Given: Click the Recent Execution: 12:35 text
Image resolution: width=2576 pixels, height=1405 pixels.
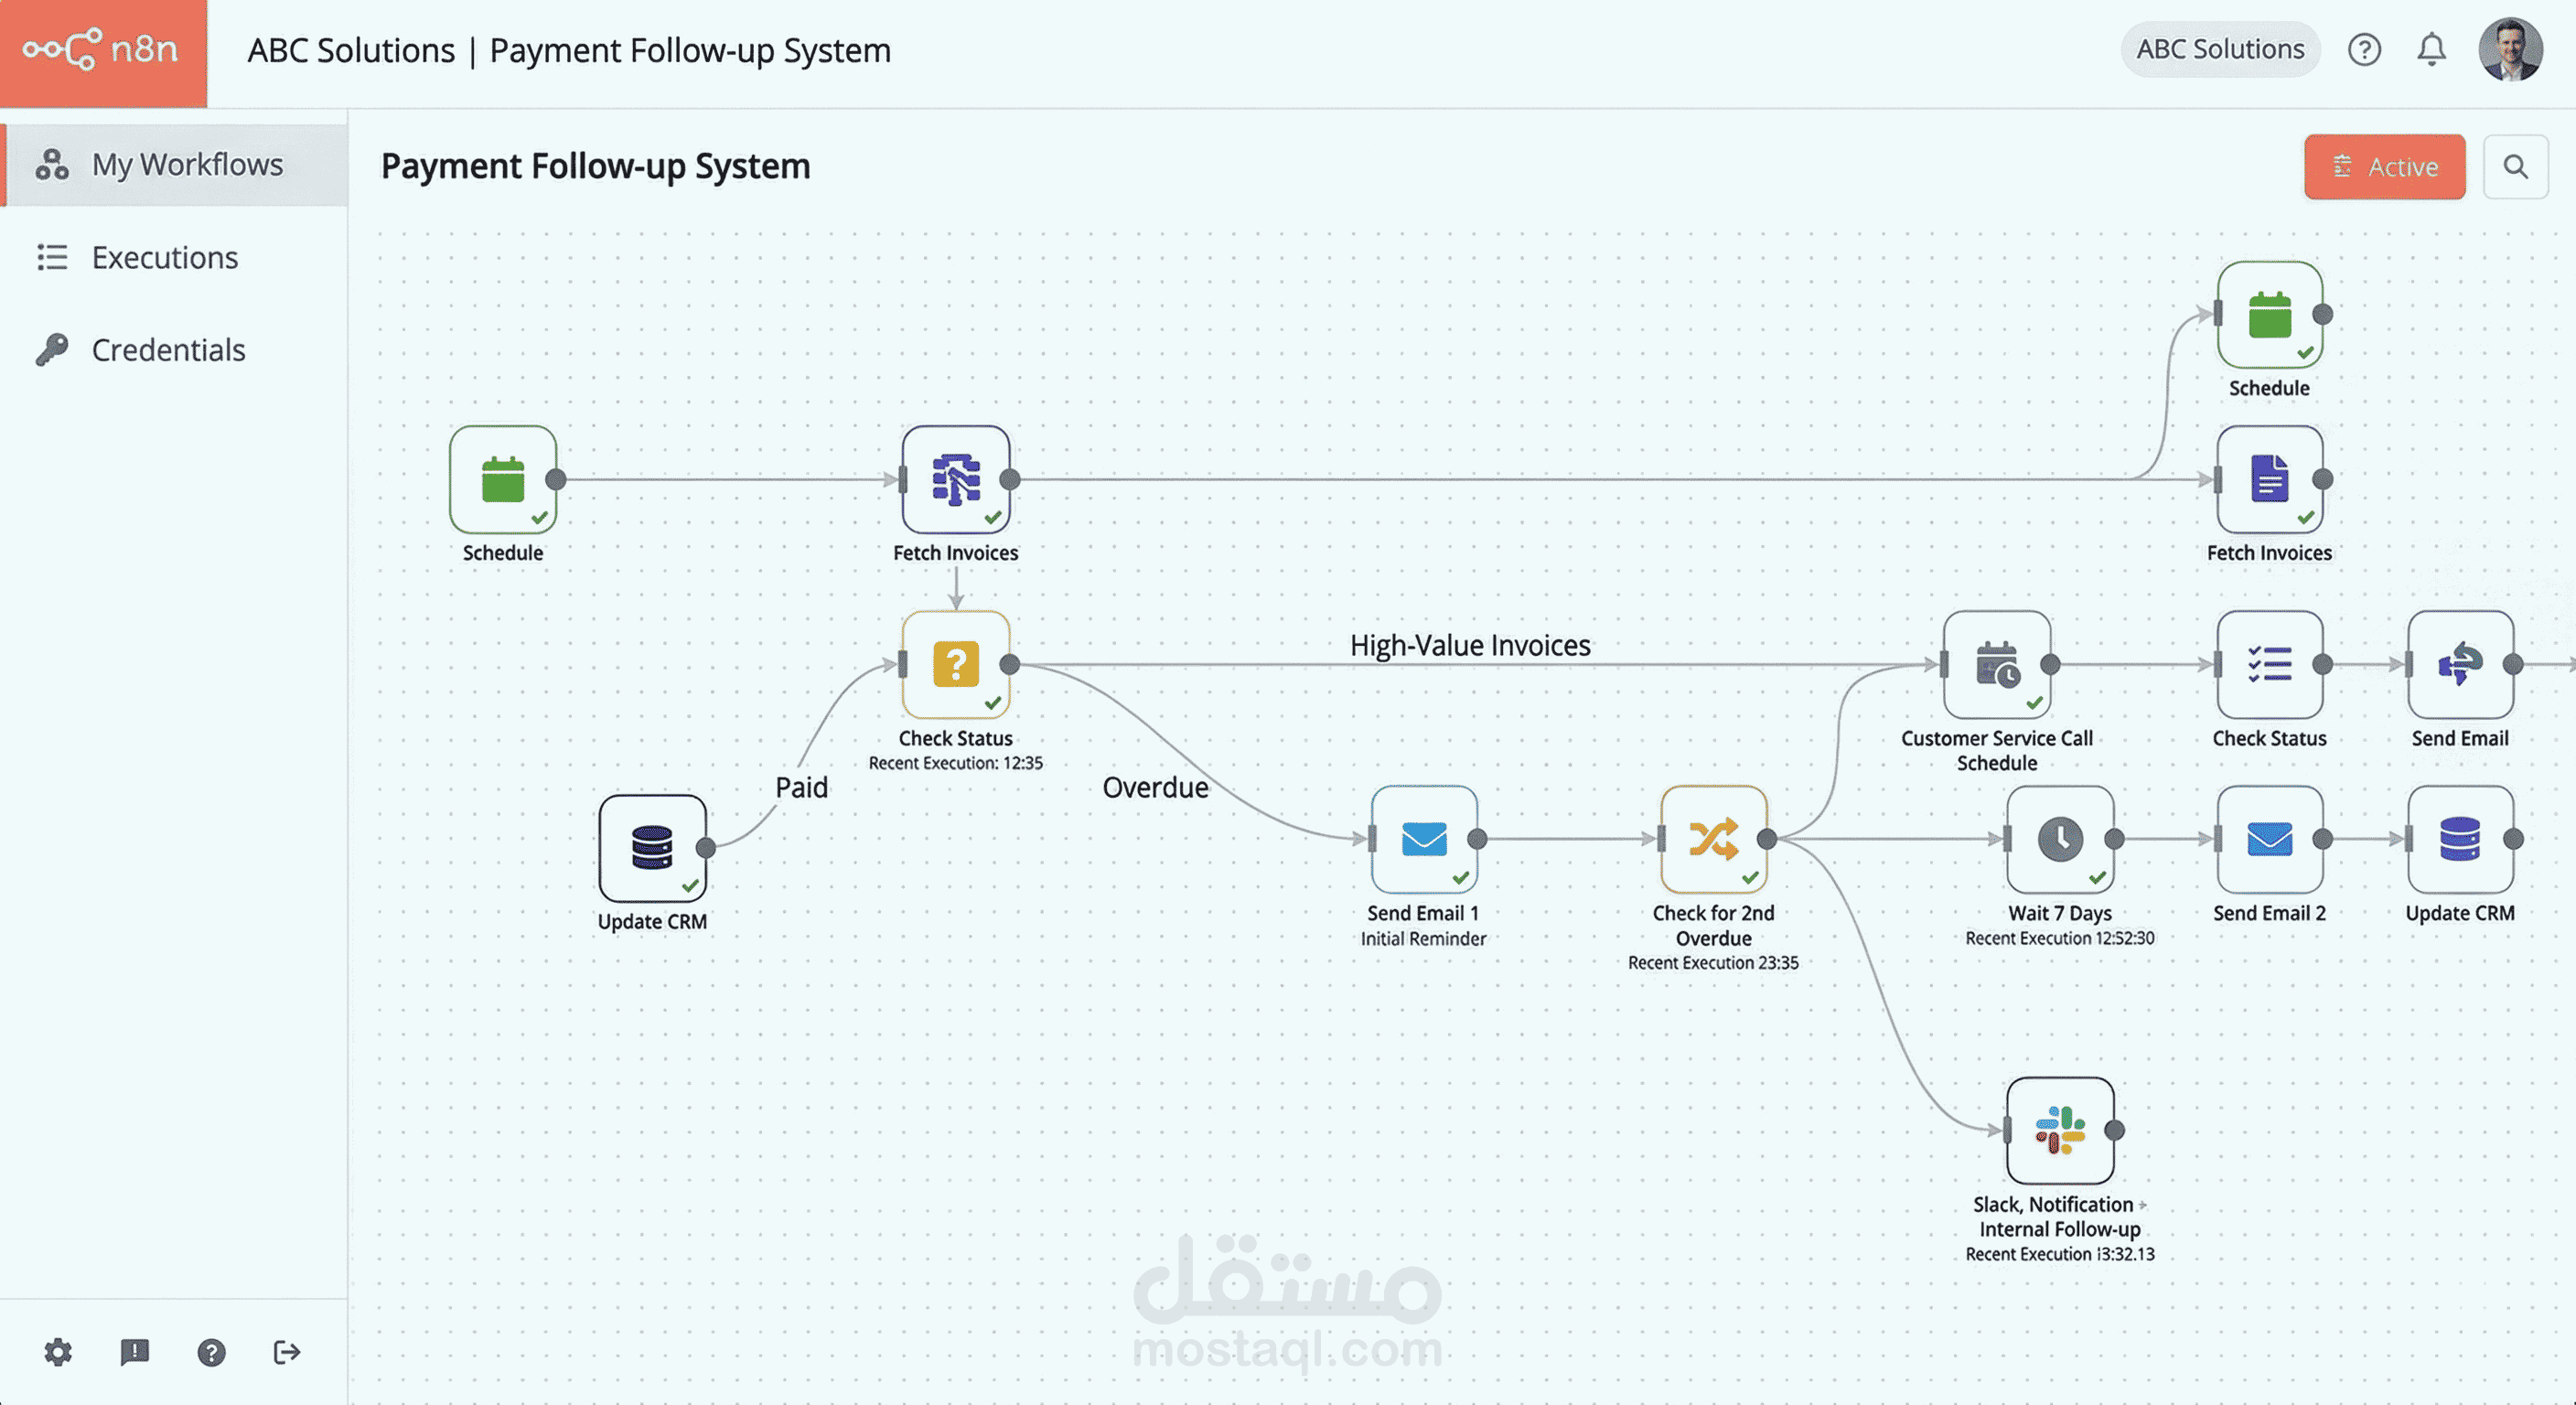Looking at the screenshot, I should (955, 763).
